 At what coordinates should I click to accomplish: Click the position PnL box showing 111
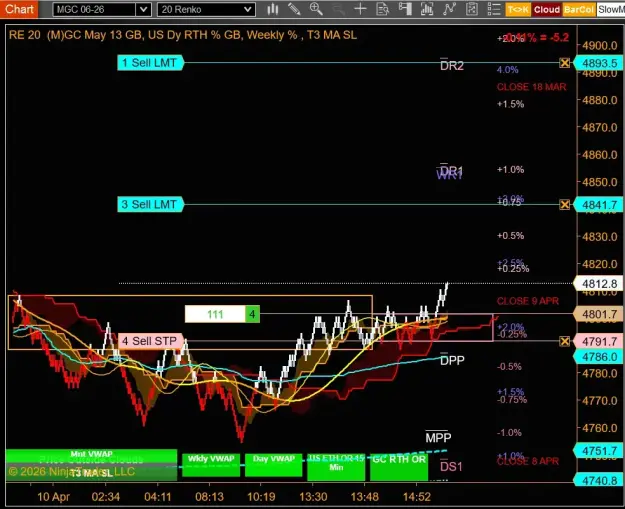pyautogui.click(x=215, y=314)
